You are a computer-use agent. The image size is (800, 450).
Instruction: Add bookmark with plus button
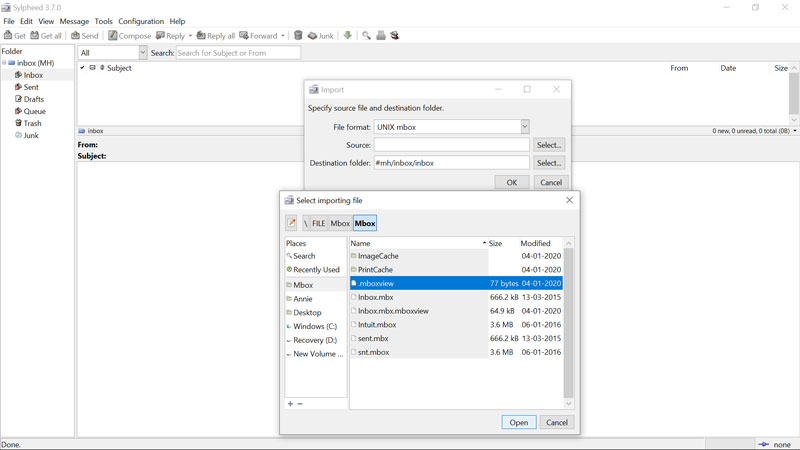click(290, 404)
